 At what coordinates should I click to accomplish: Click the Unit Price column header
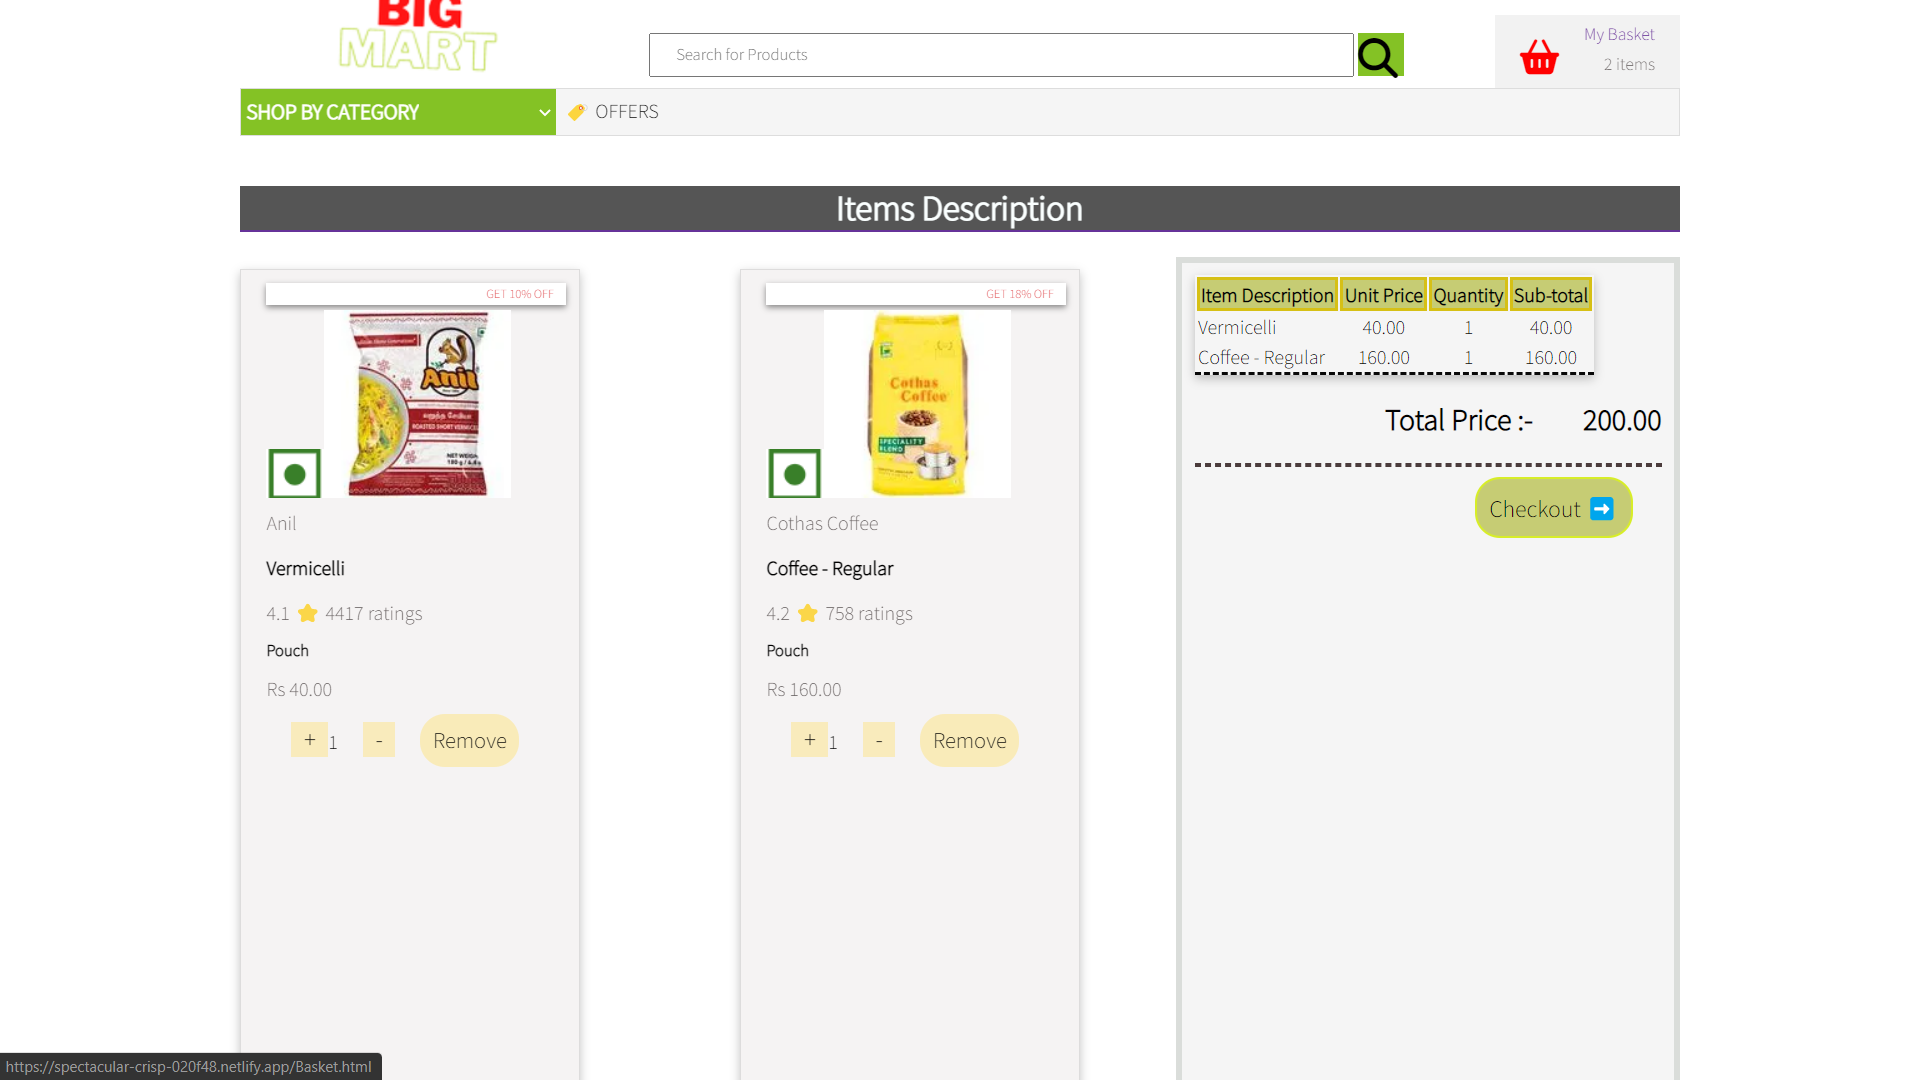pos(1383,295)
